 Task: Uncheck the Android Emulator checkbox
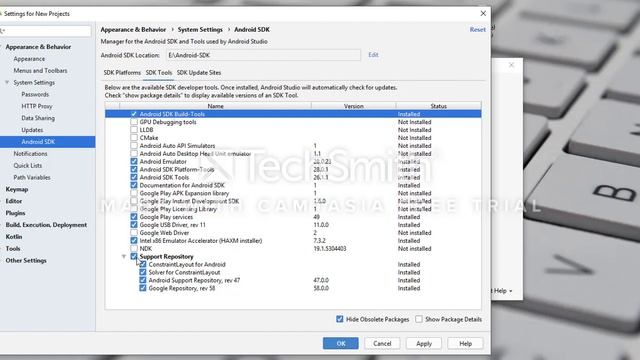click(134, 162)
